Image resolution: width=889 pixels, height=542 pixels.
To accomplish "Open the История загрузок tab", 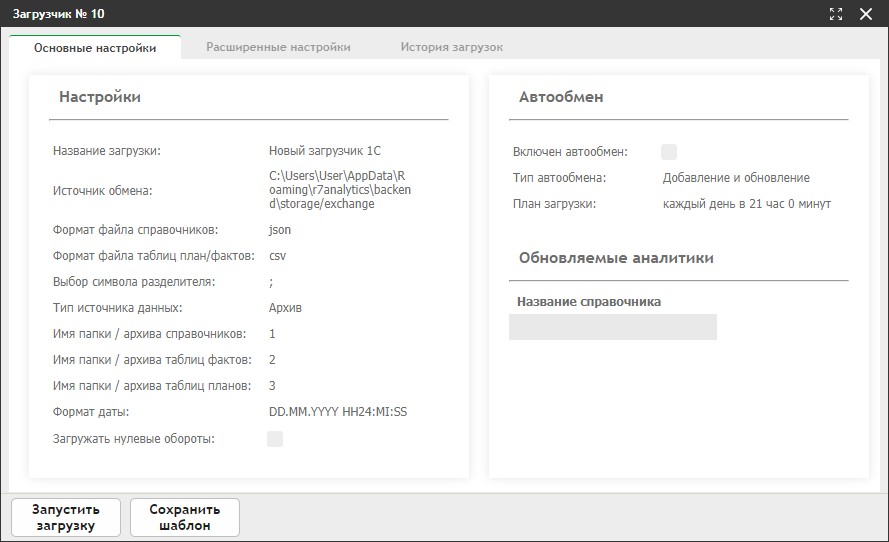I will (451, 47).
